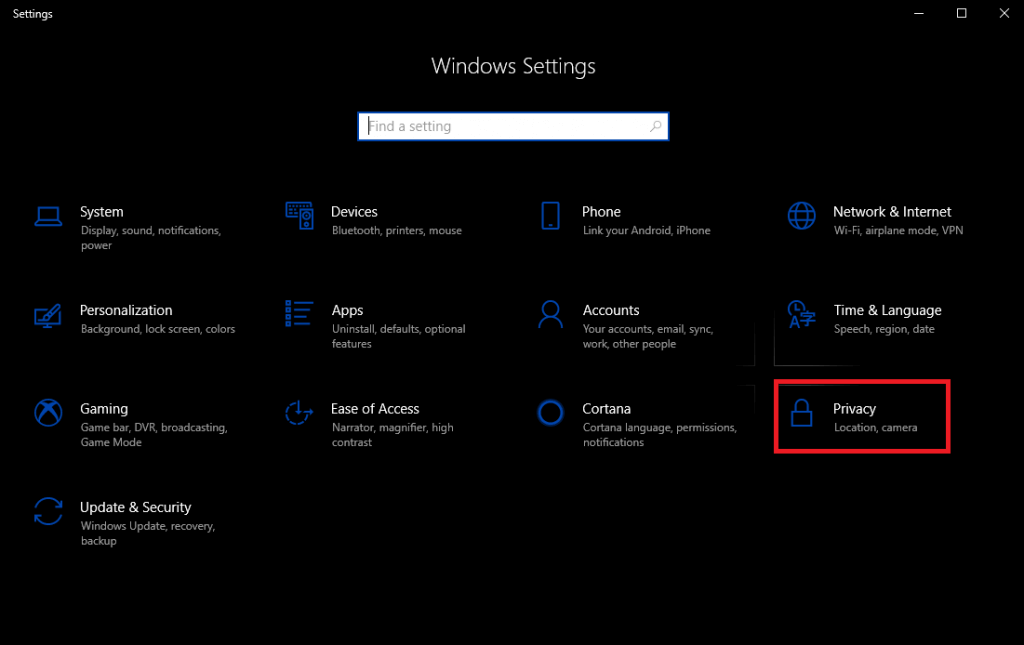Screen dimensions: 1024x645
Task: Click 'Background, lock screen, colors' description
Action: click(x=158, y=329)
